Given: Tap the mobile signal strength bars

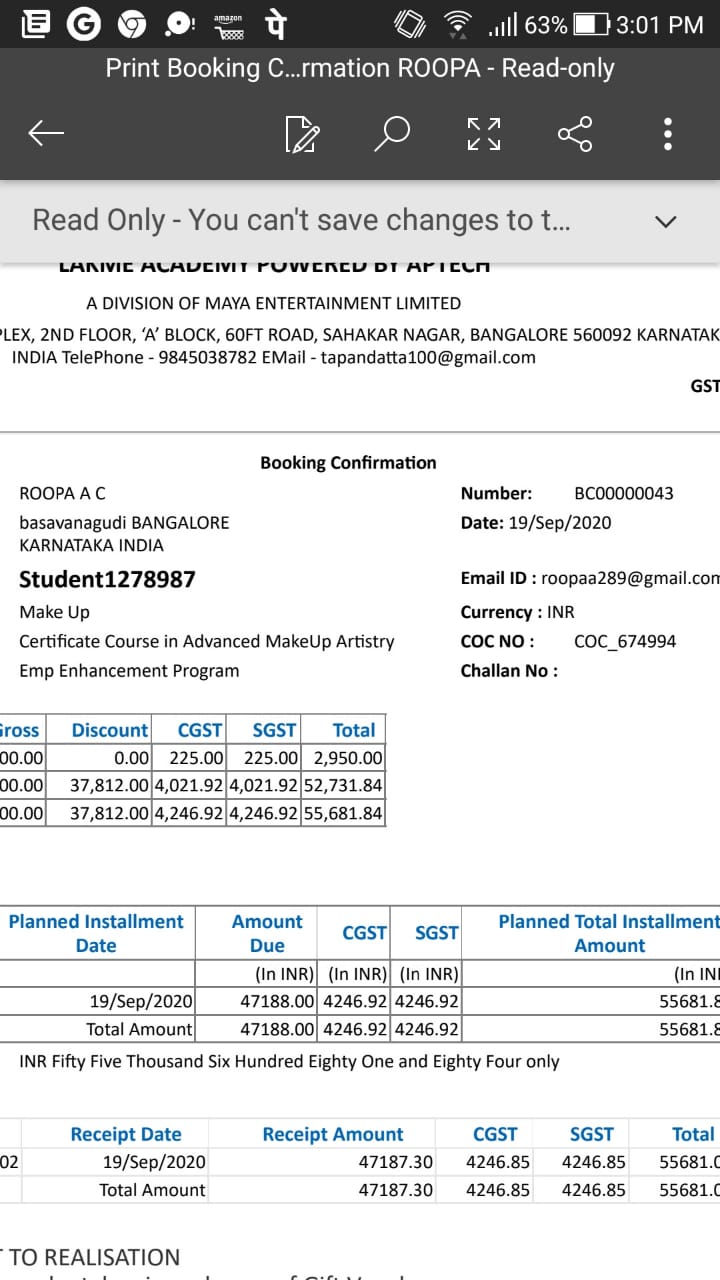Looking at the screenshot, I should (x=502, y=25).
